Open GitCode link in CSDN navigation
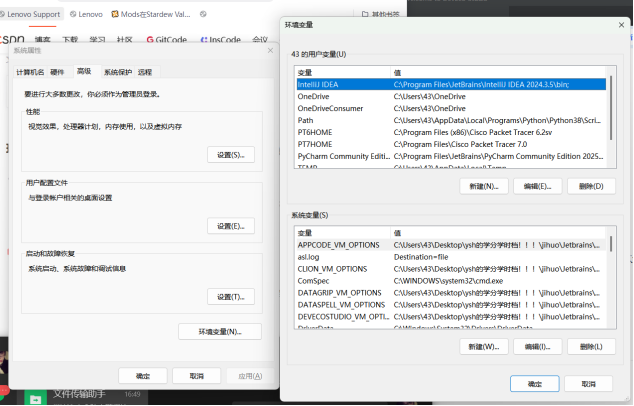 coord(167,40)
